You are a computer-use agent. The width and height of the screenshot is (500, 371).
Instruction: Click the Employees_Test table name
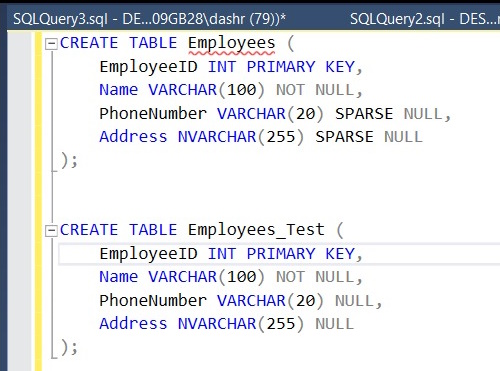coord(256,230)
